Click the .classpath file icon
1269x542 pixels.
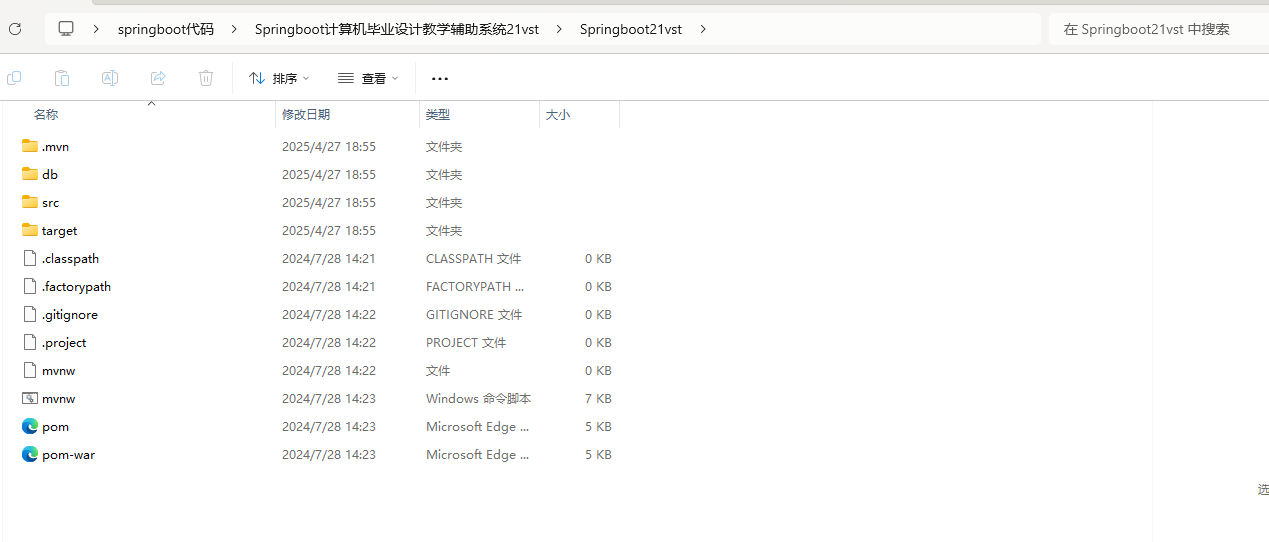[30, 258]
